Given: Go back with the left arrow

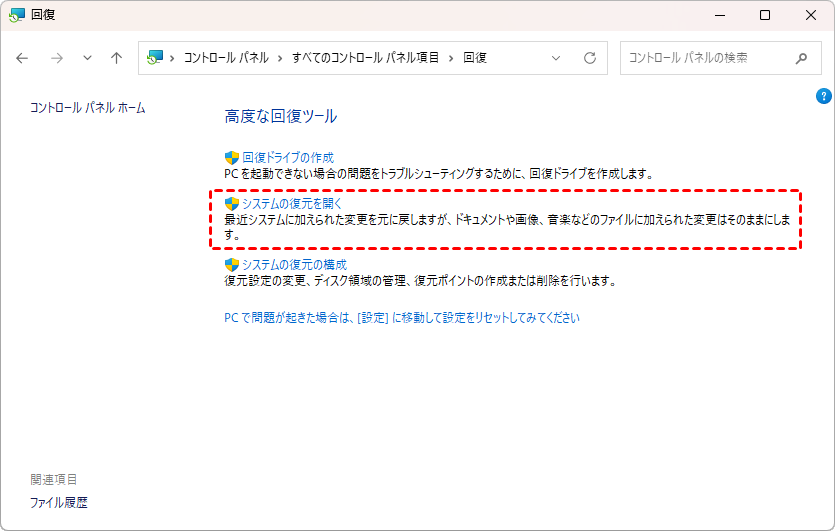Looking at the screenshot, I should pyautogui.click(x=22, y=58).
